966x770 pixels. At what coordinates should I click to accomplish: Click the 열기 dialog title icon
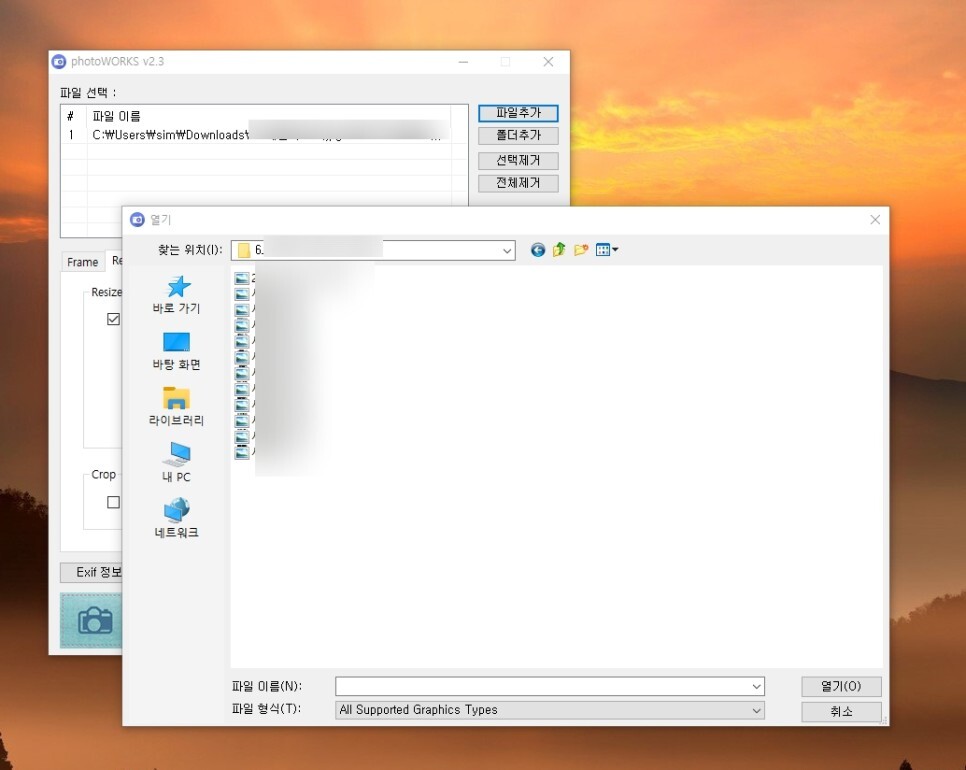137,219
